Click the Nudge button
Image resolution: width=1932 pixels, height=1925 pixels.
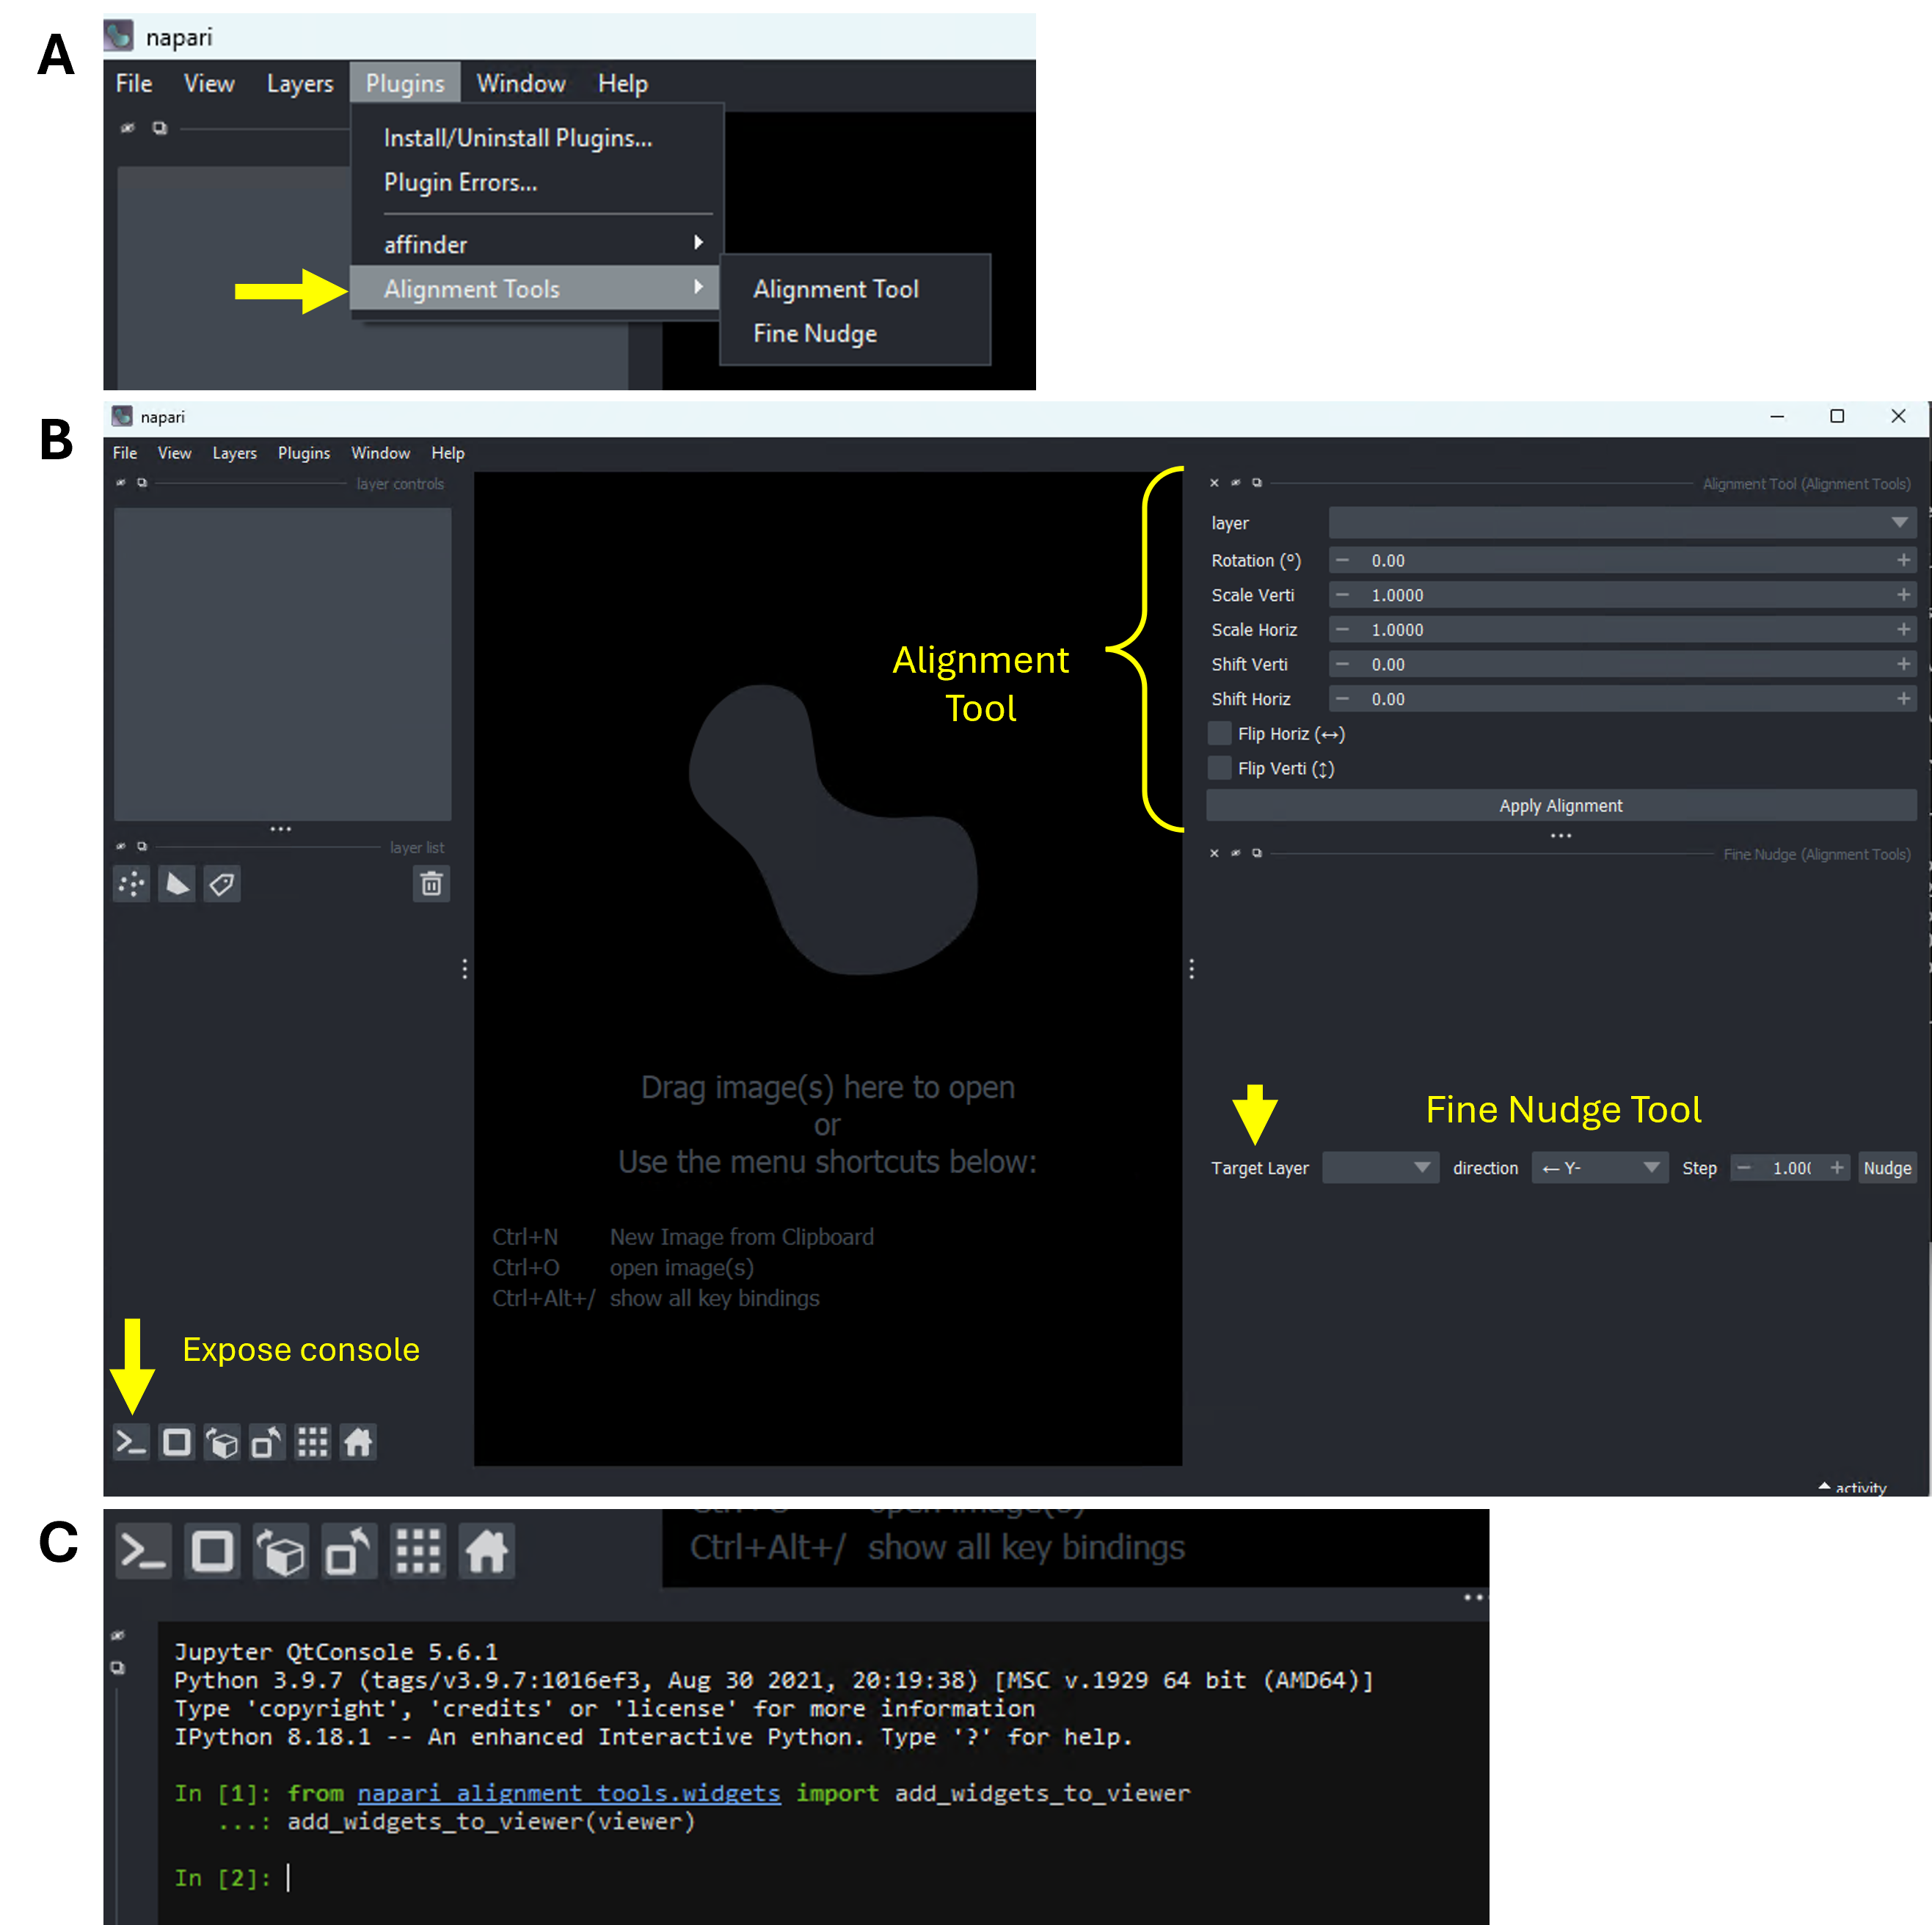[1887, 1168]
